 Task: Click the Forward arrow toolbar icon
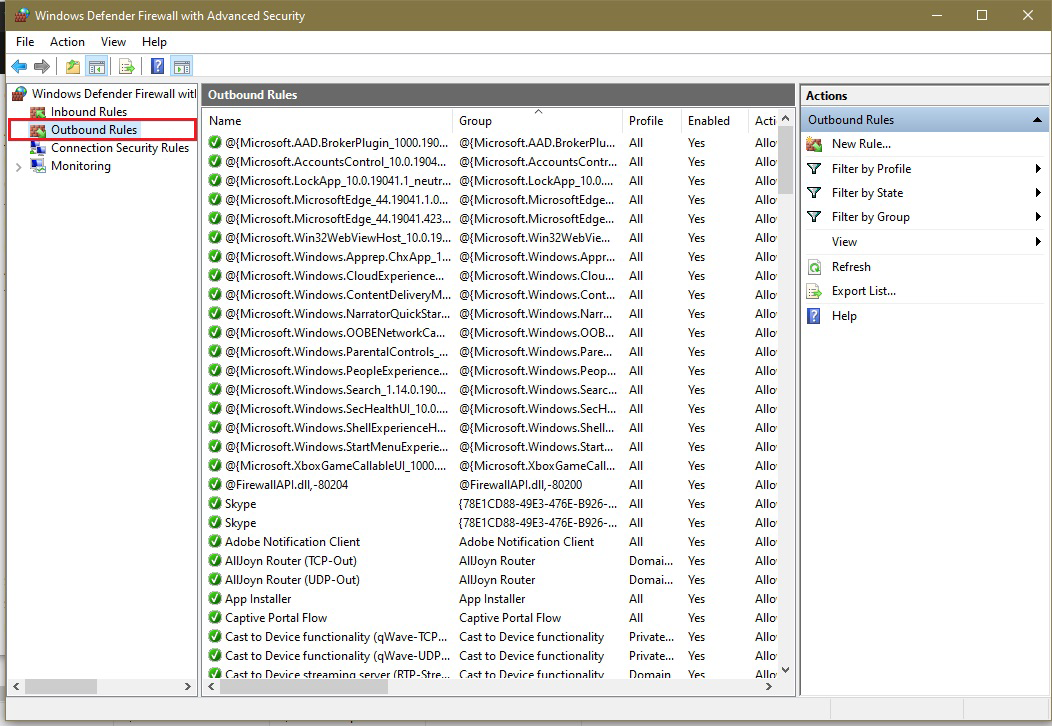(x=42, y=66)
